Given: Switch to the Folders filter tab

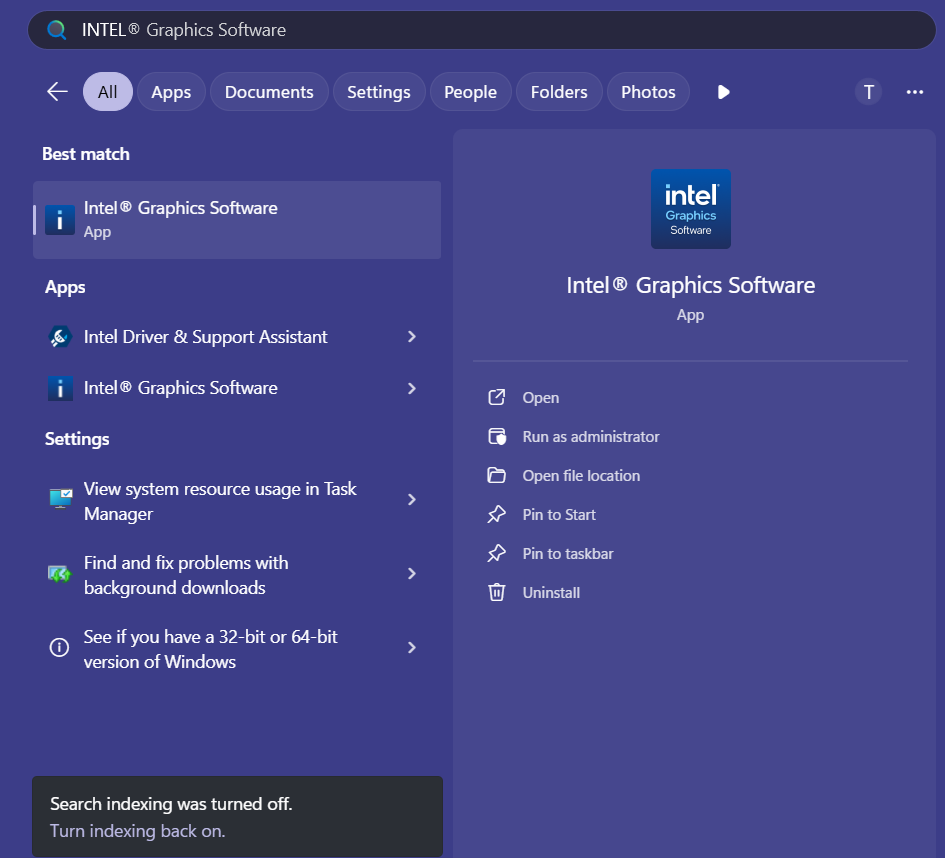Looking at the screenshot, I should click(x=559, y=92).
